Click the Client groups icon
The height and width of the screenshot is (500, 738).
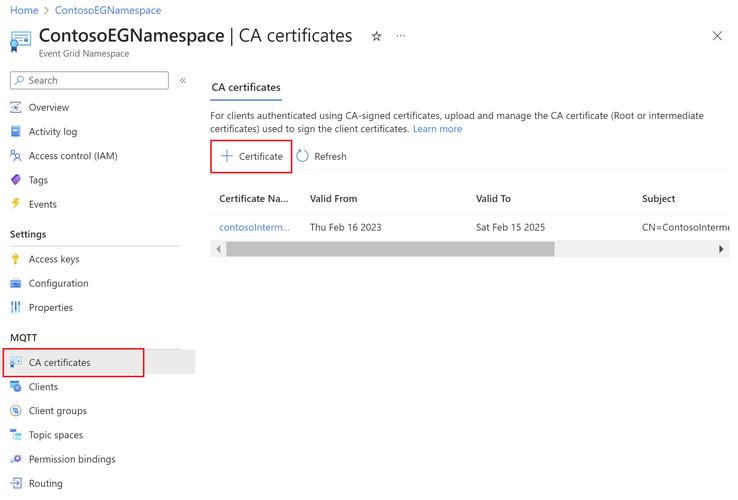point(16,411)
